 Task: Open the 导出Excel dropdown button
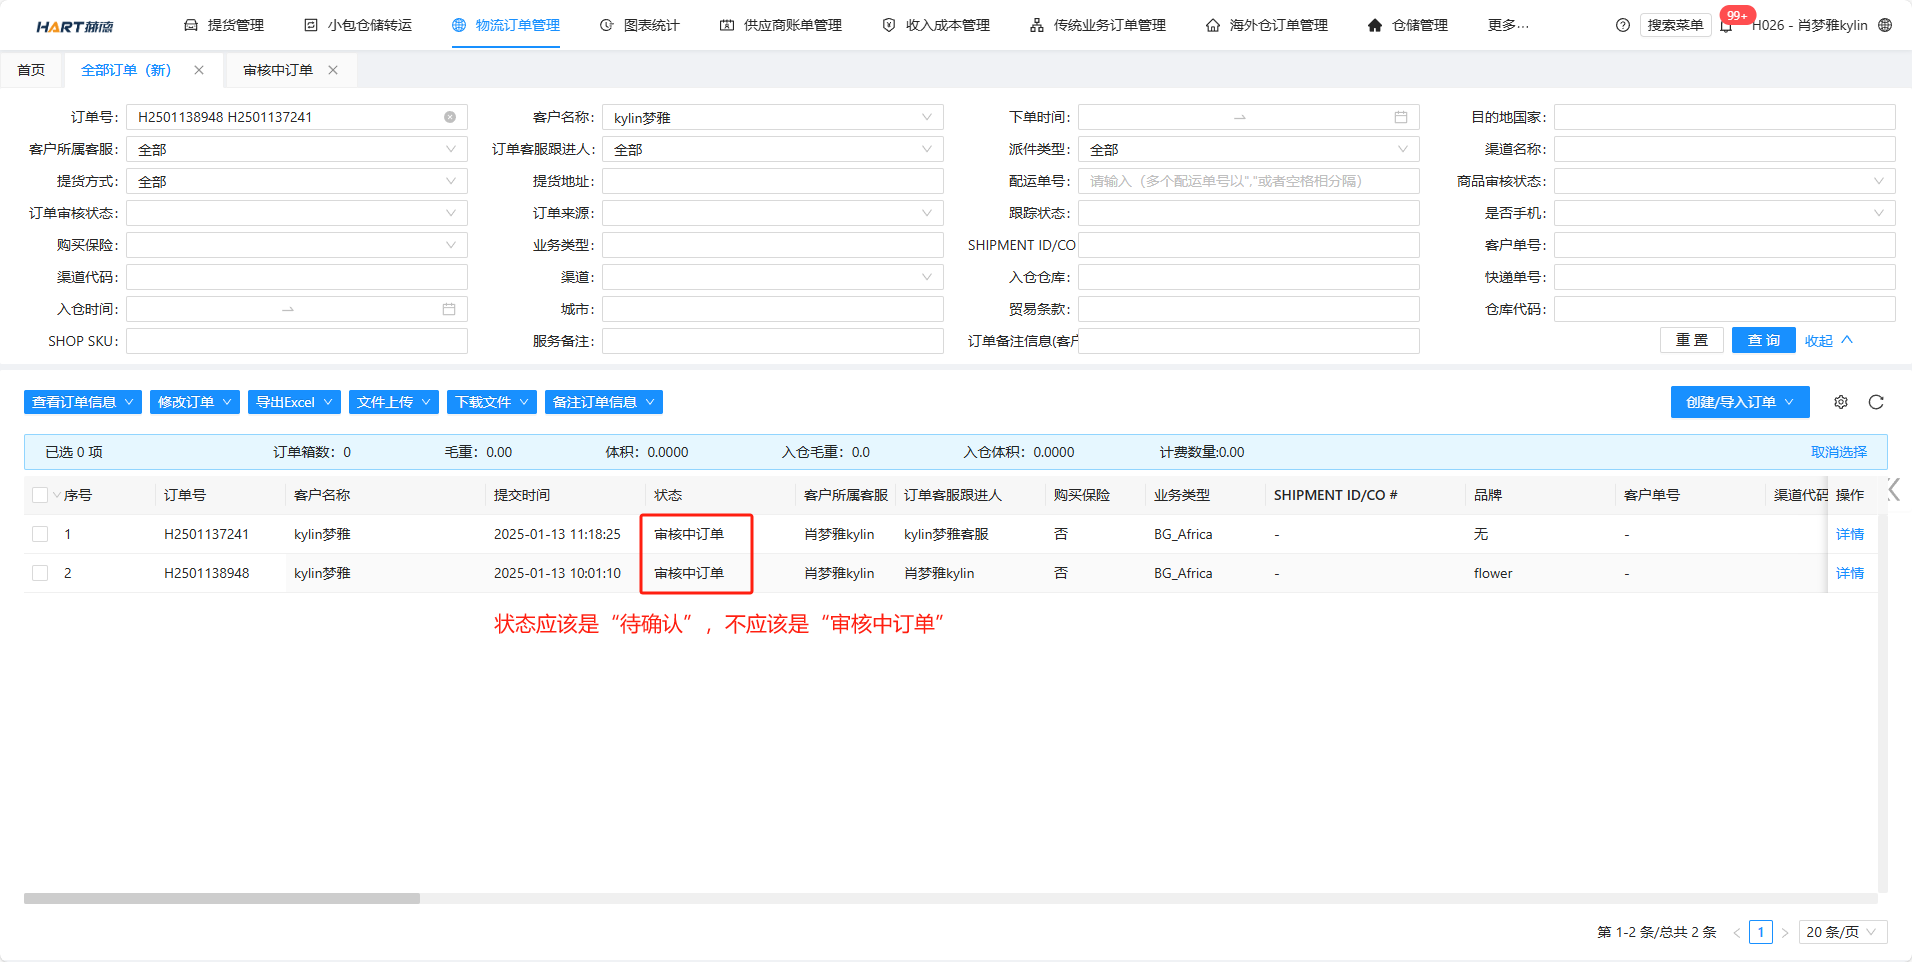(294, 402)
